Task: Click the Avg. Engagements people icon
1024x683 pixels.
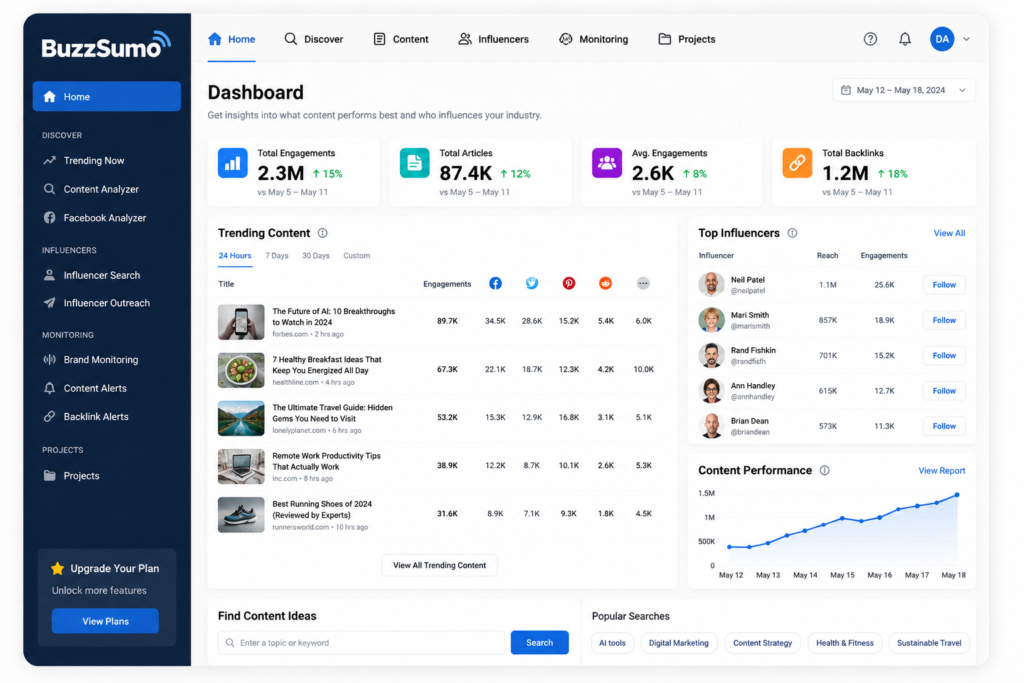Action: click(607, 163)
